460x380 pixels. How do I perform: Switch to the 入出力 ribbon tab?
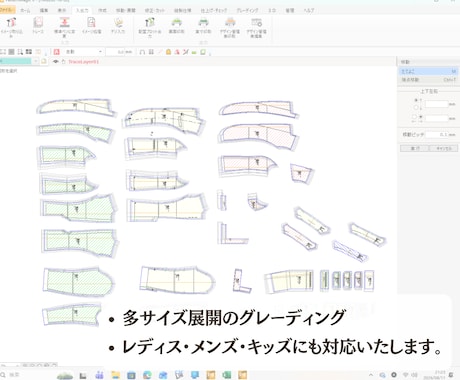(x=82, y=10)
